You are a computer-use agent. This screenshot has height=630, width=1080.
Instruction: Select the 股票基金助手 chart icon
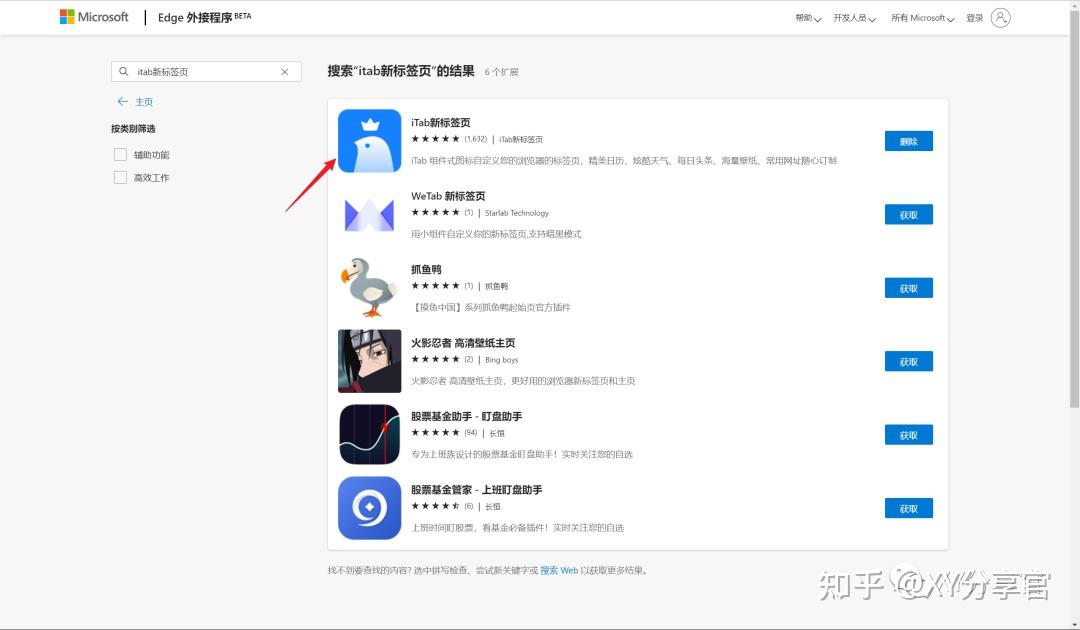tap(369, 434)
